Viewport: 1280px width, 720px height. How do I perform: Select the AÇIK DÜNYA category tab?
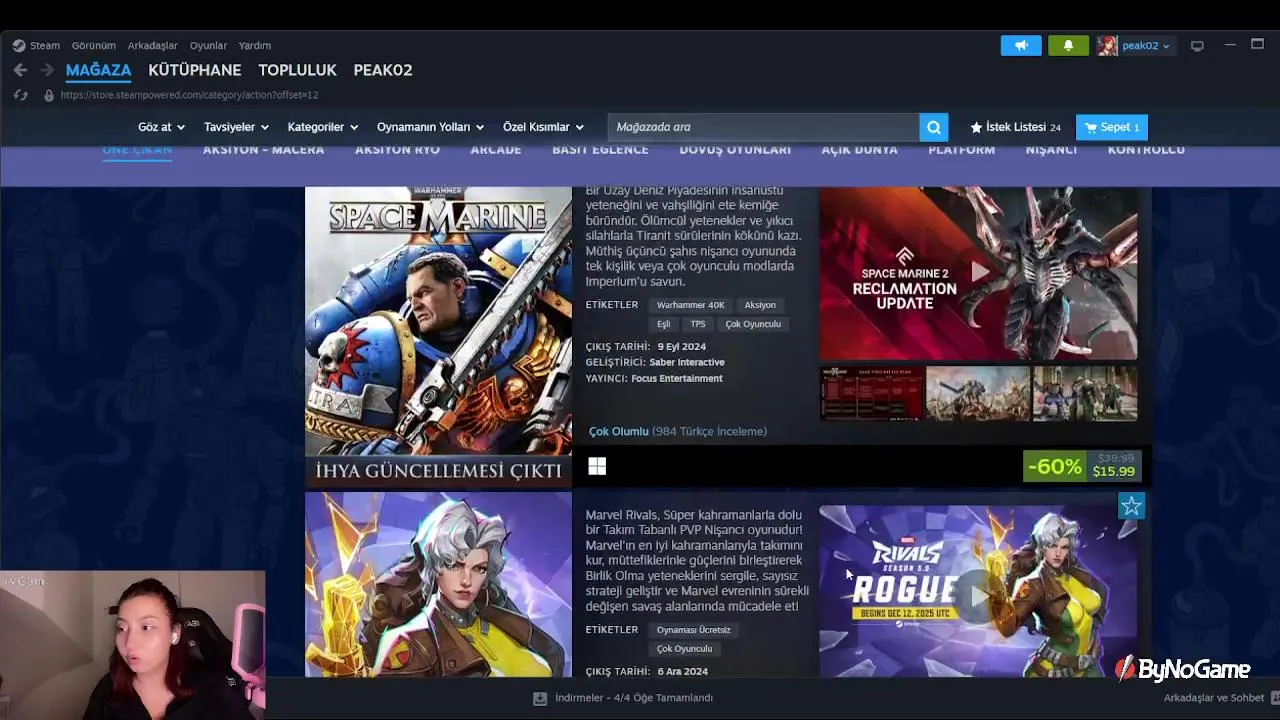(859, 150)
